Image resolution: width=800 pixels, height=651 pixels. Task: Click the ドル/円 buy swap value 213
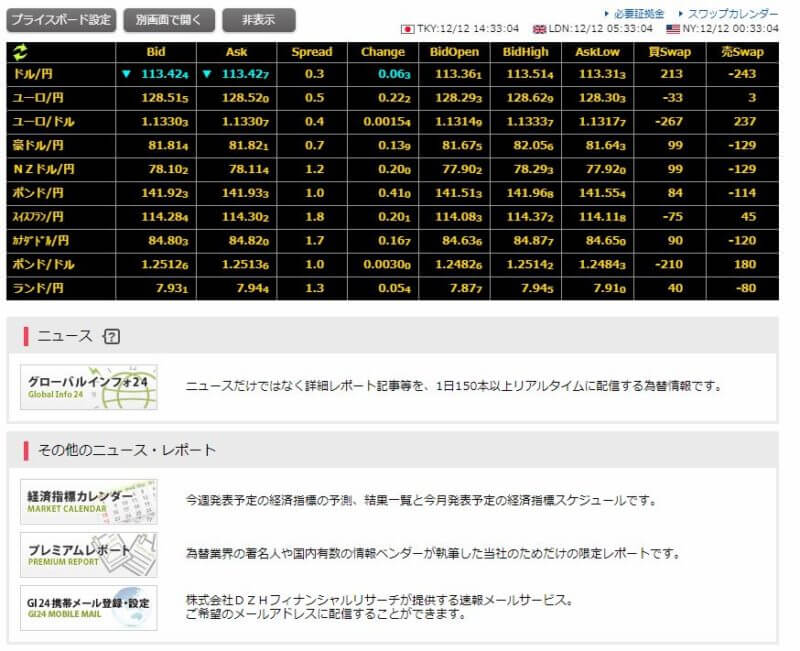coord(671,74)
